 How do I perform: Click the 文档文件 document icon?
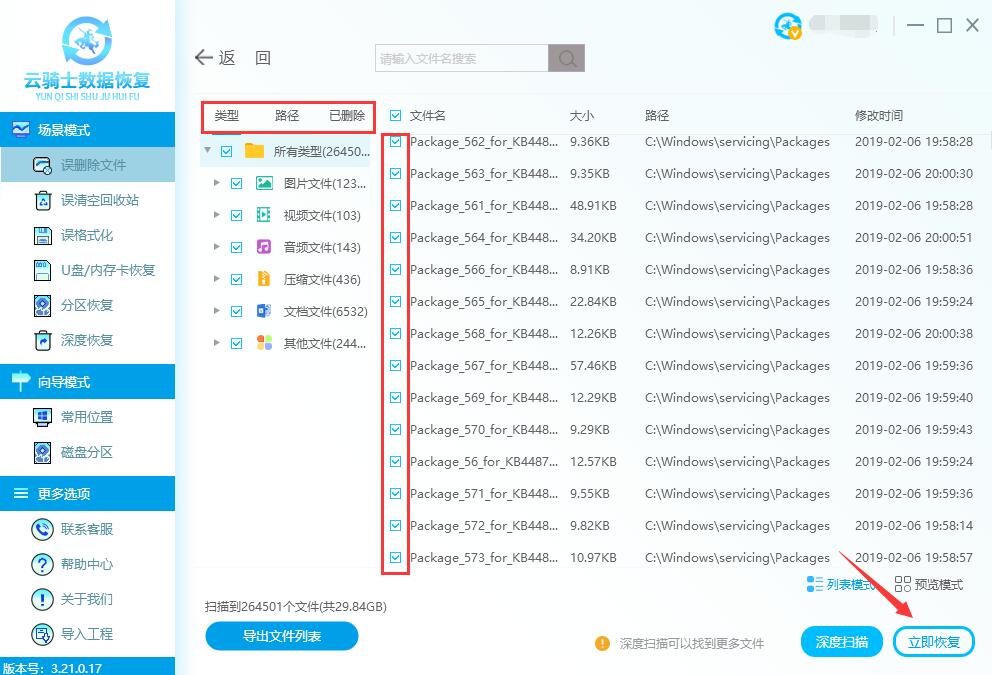pyautogui.click(x=264, y=311)
